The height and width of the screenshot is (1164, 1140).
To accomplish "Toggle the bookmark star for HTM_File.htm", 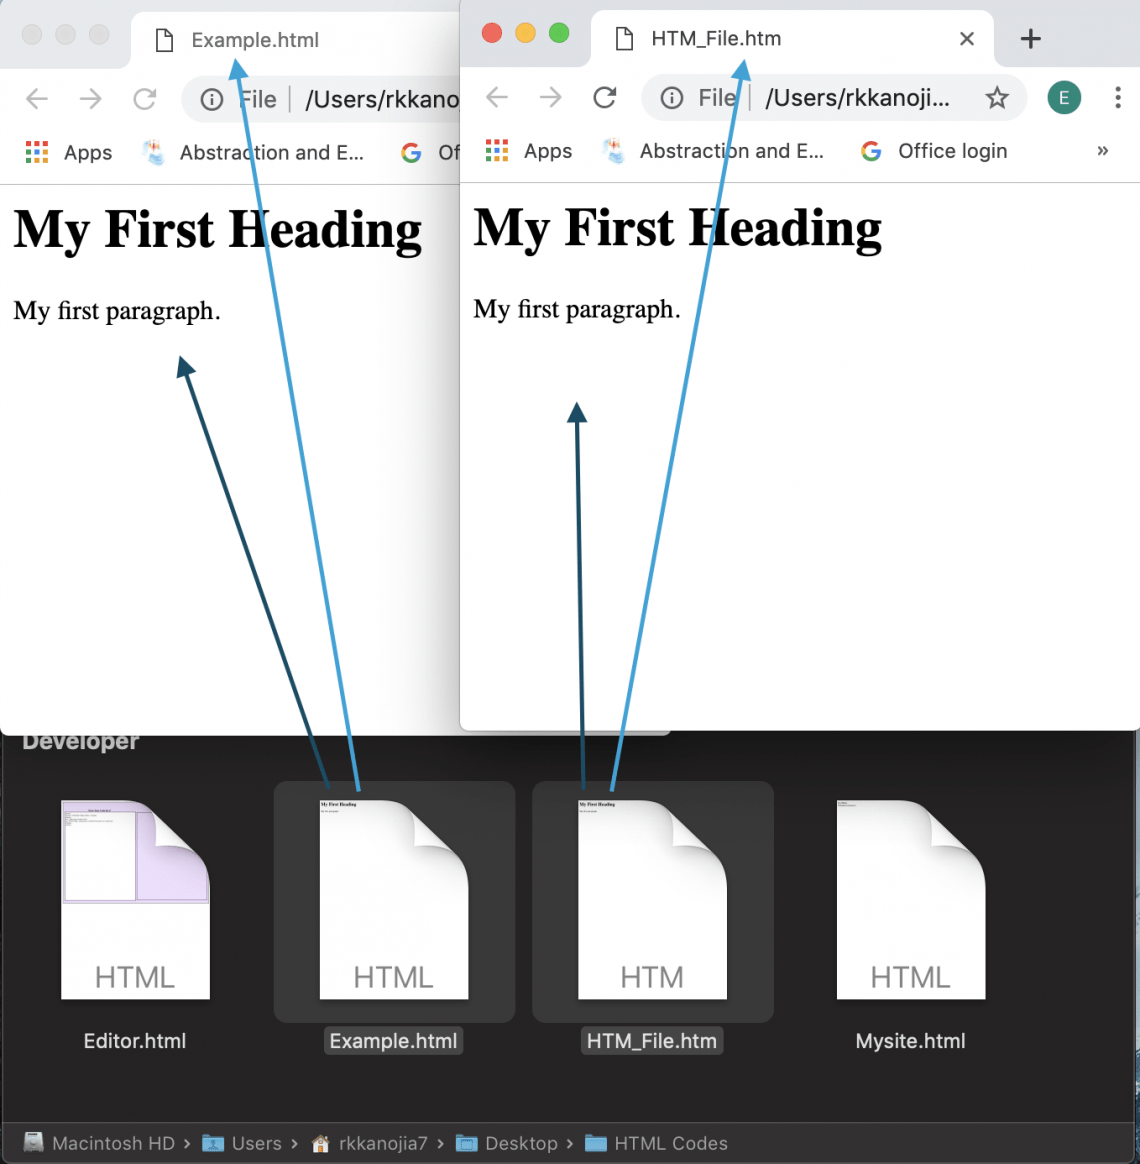I will pyautogui.click(x=997, y=98).
